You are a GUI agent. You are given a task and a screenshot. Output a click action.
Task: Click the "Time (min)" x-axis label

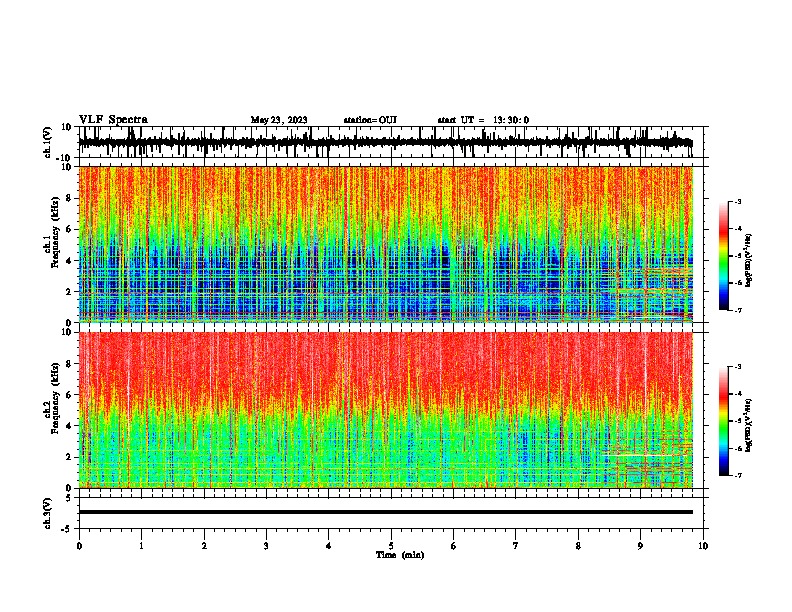point(400,555)
